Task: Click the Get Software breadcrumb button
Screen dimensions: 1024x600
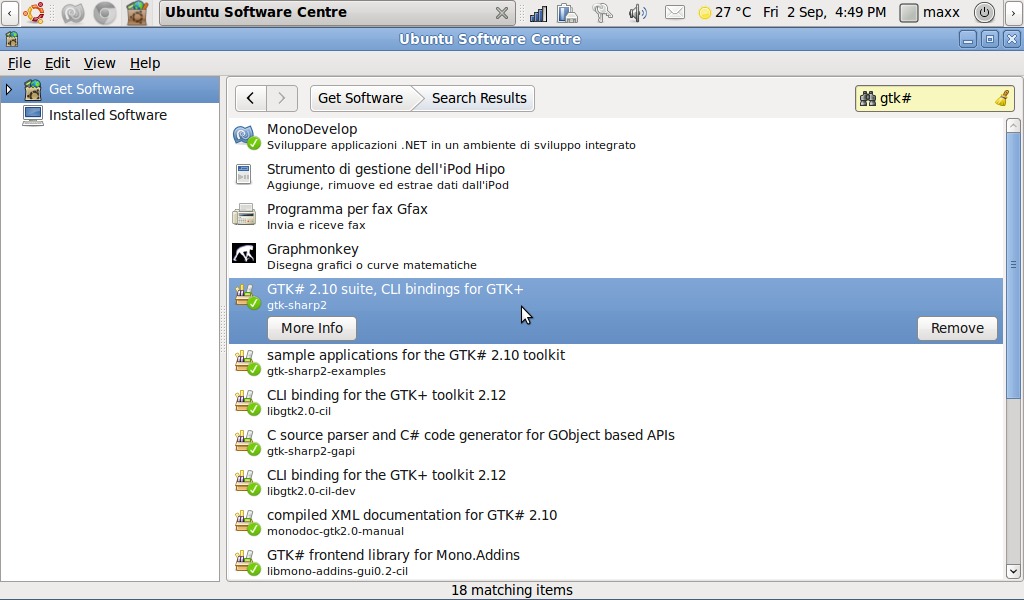Action: coord(360,98)
